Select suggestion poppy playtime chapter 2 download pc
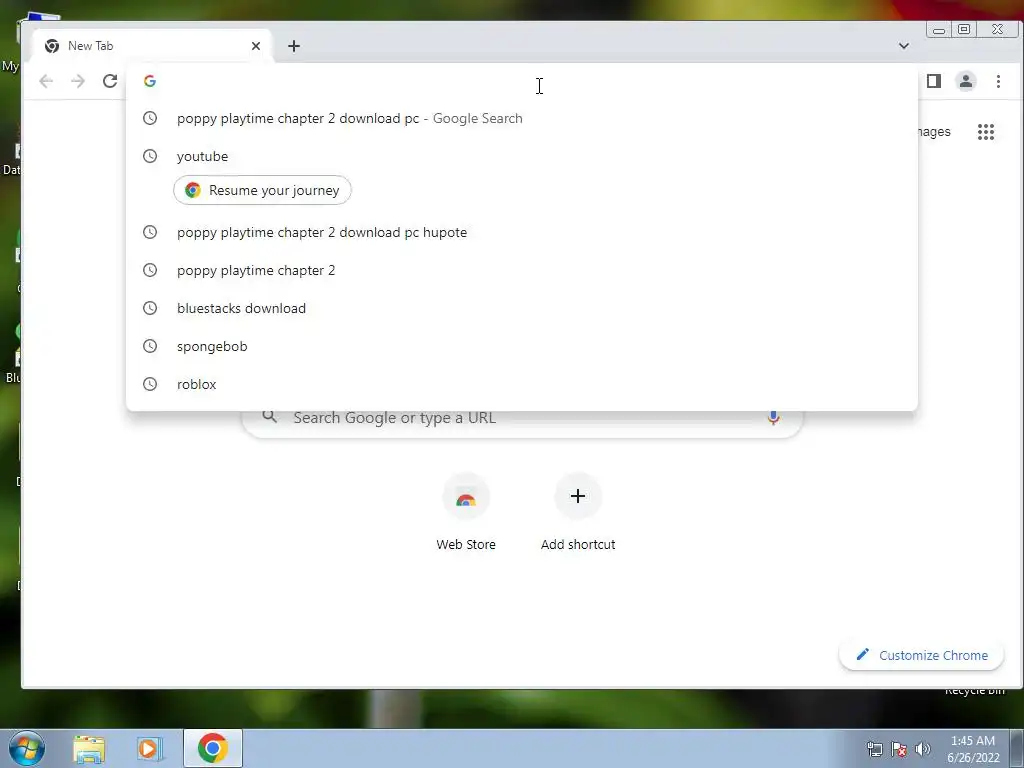The width and height of the screenshot is (1024, 768). (522, 118)
